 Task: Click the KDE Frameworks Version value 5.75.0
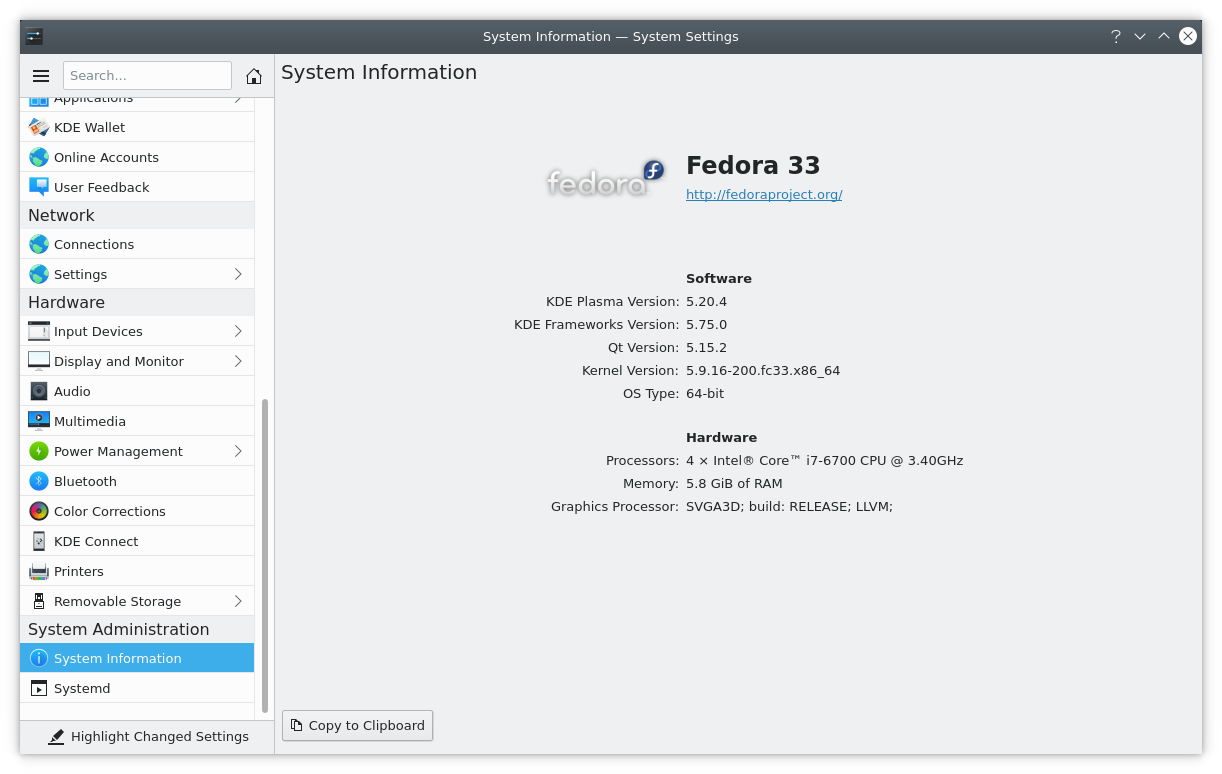pyautogui.click(x=706, y=324)
